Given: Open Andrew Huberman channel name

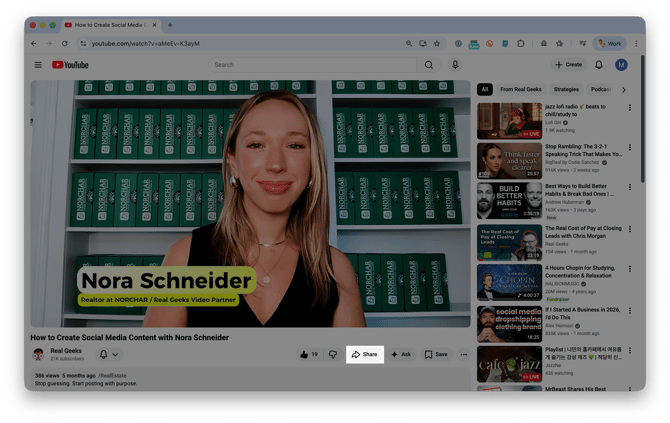Looking at the screenshot, I should pyautogui.click(x=564, y=202).
